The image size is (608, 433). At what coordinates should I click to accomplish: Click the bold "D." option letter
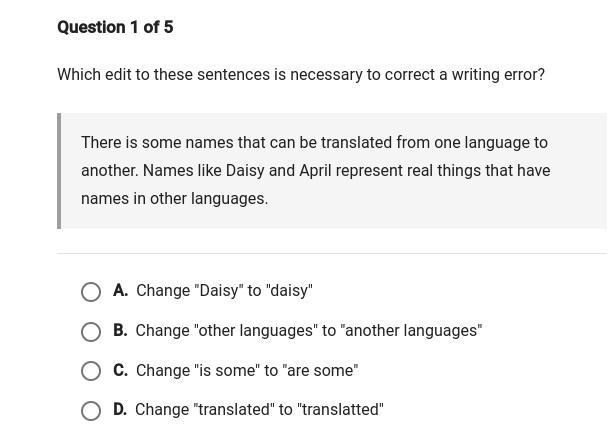[120, 410]
